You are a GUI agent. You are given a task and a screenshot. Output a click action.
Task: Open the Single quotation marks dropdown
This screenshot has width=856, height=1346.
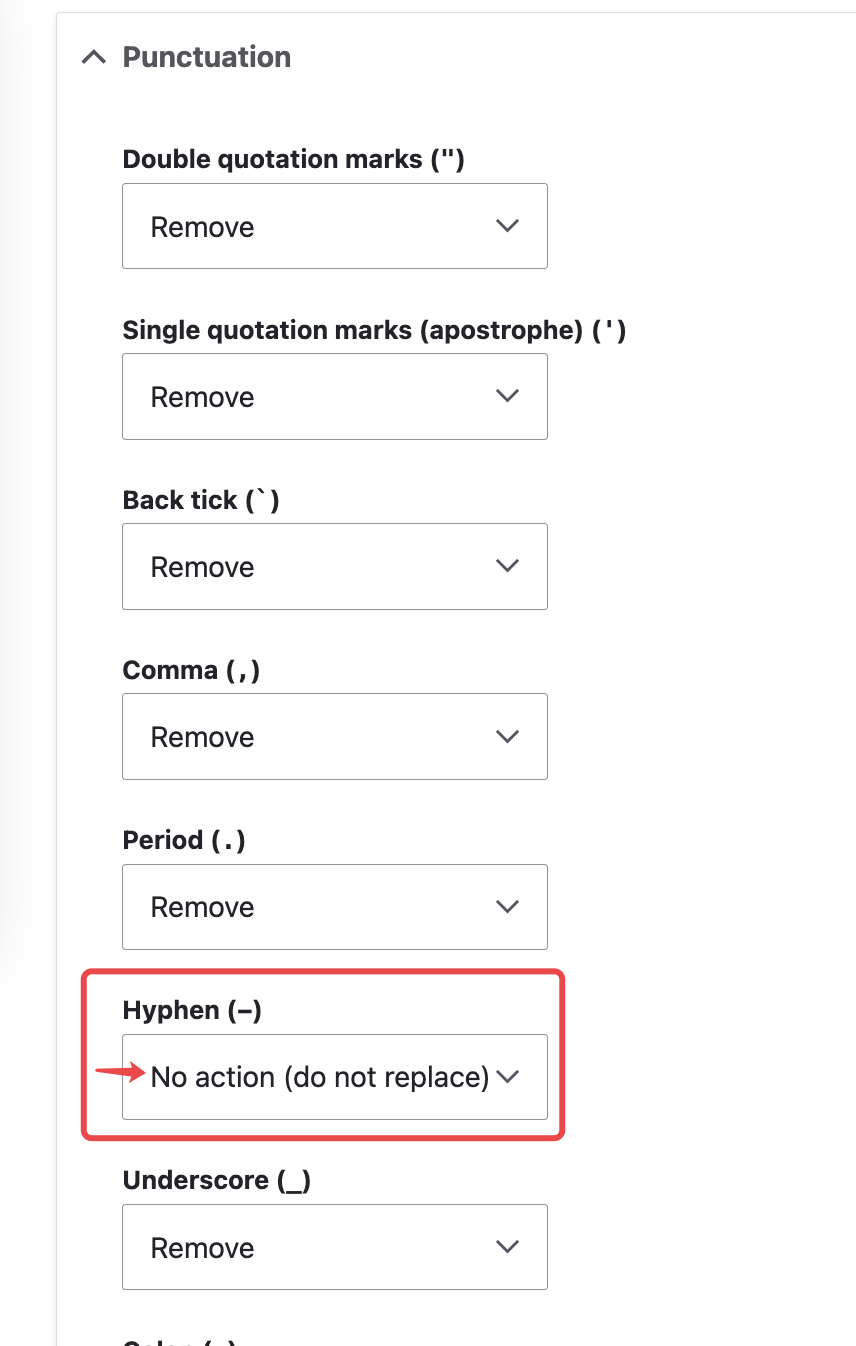(x=334, y=396)
